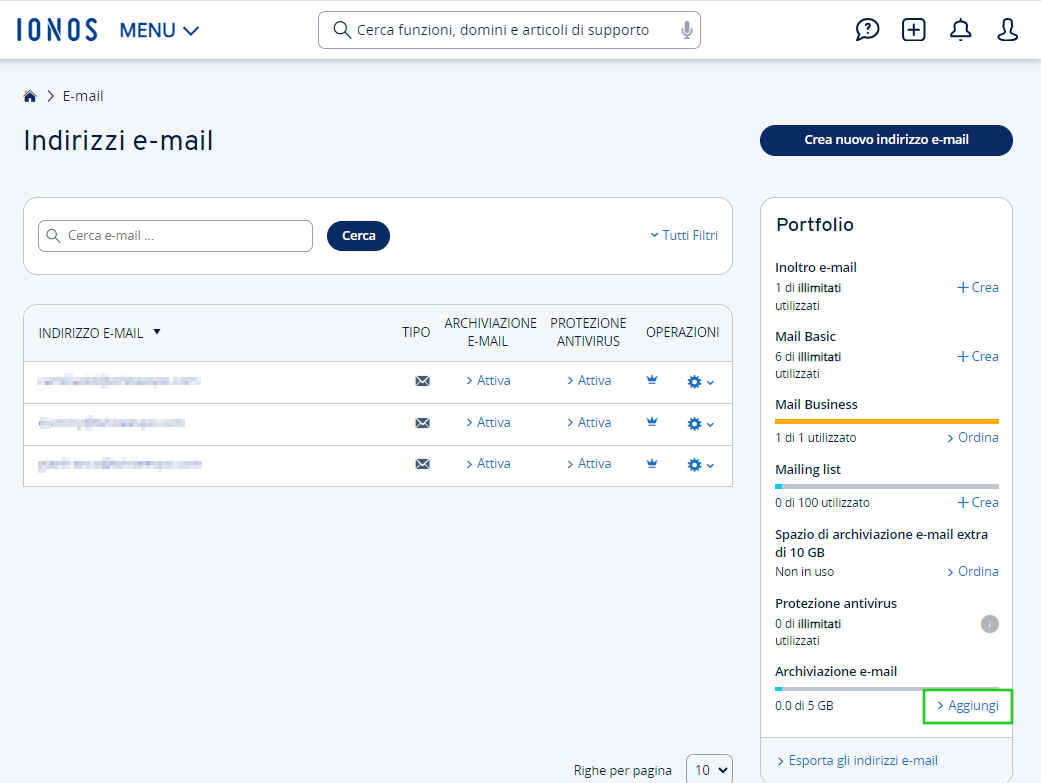Open the MENU dropdown
The image size is (1041, 783).
pos(159,31)
